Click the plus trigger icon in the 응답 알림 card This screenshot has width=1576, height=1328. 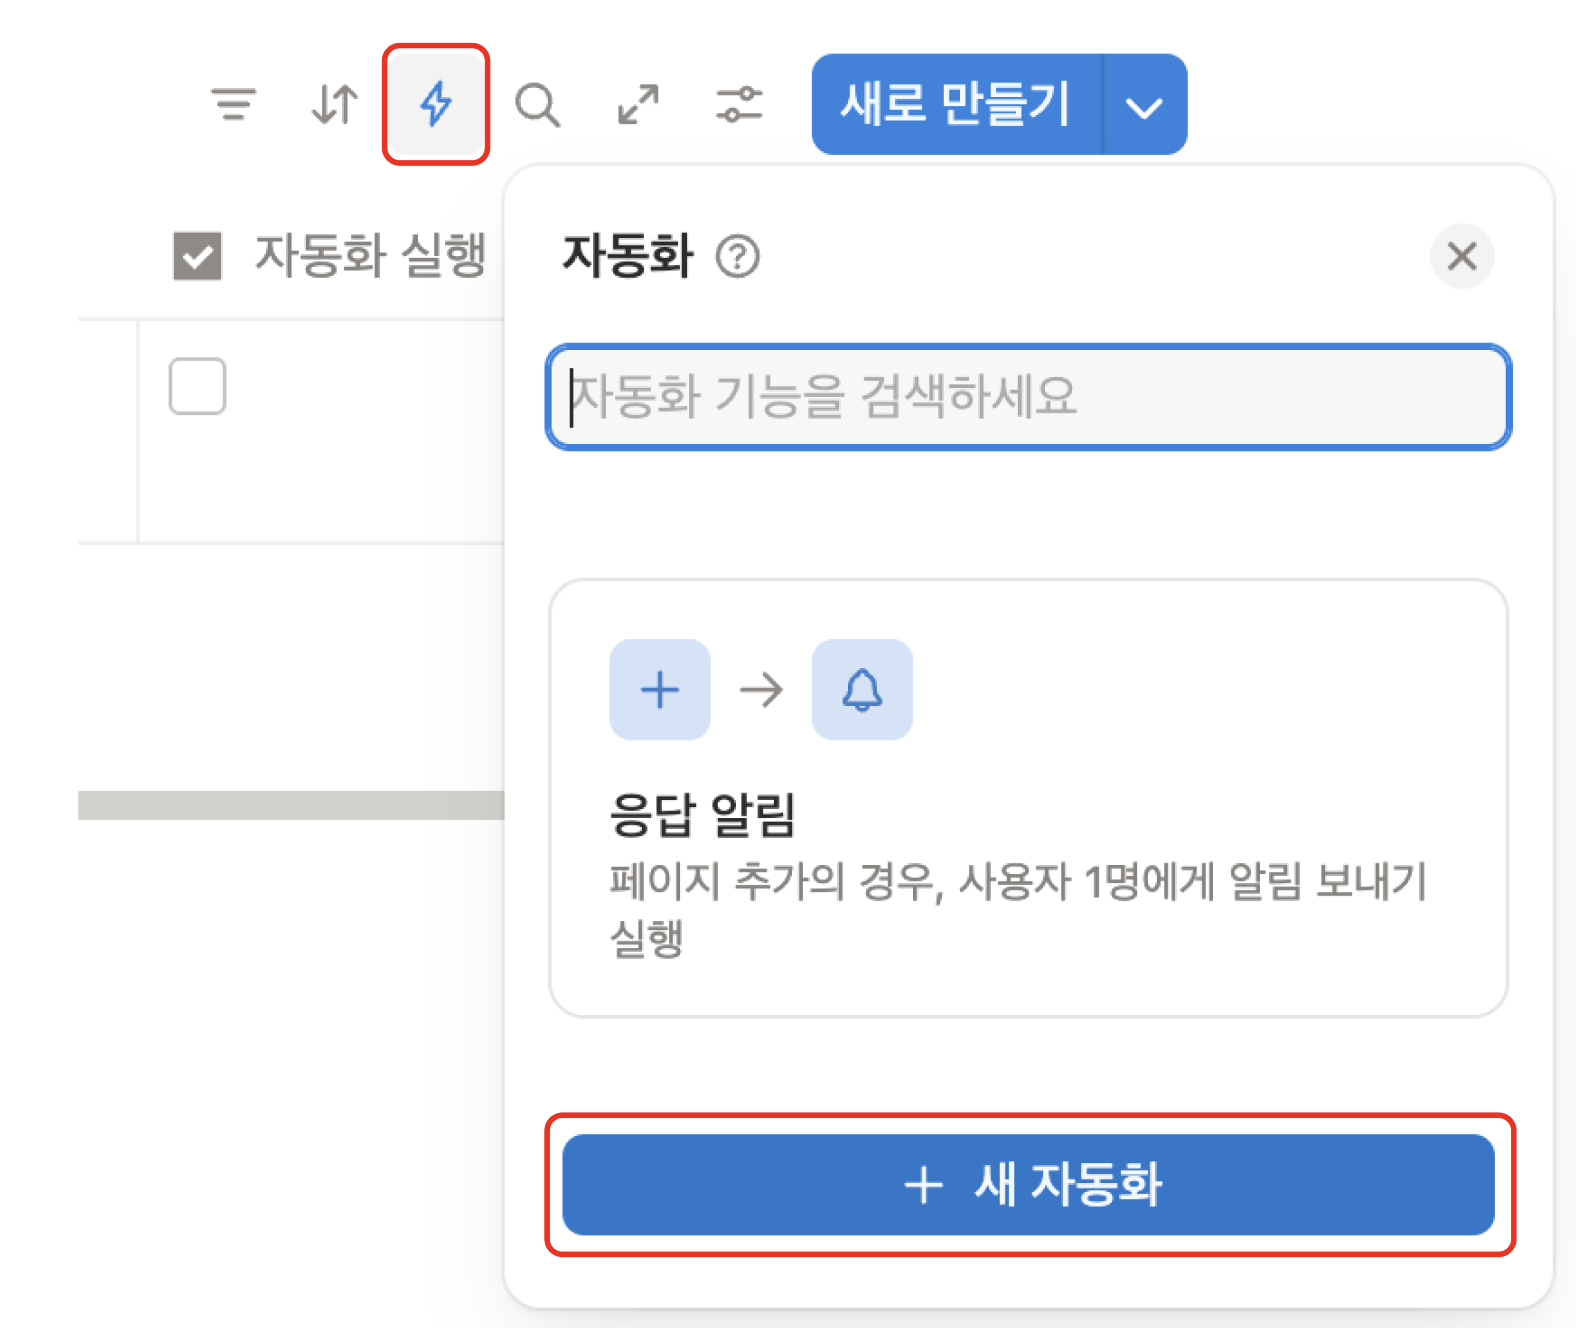660,690
